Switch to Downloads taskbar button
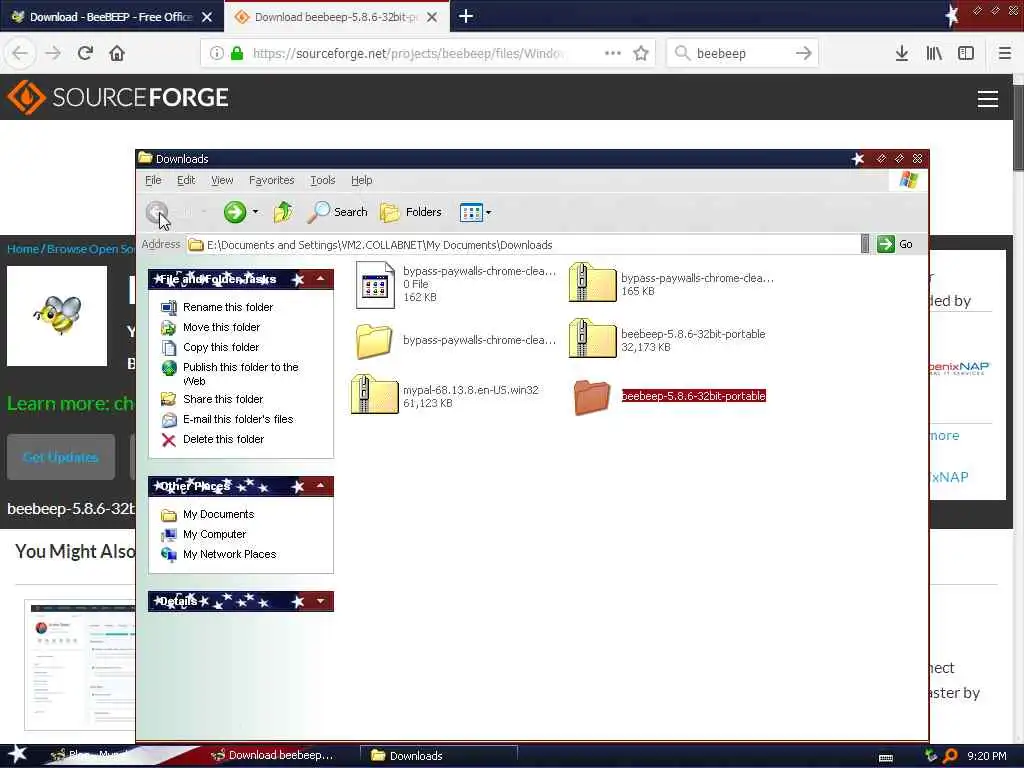Screen dimensions: 1024x768 tap(438, 756)
